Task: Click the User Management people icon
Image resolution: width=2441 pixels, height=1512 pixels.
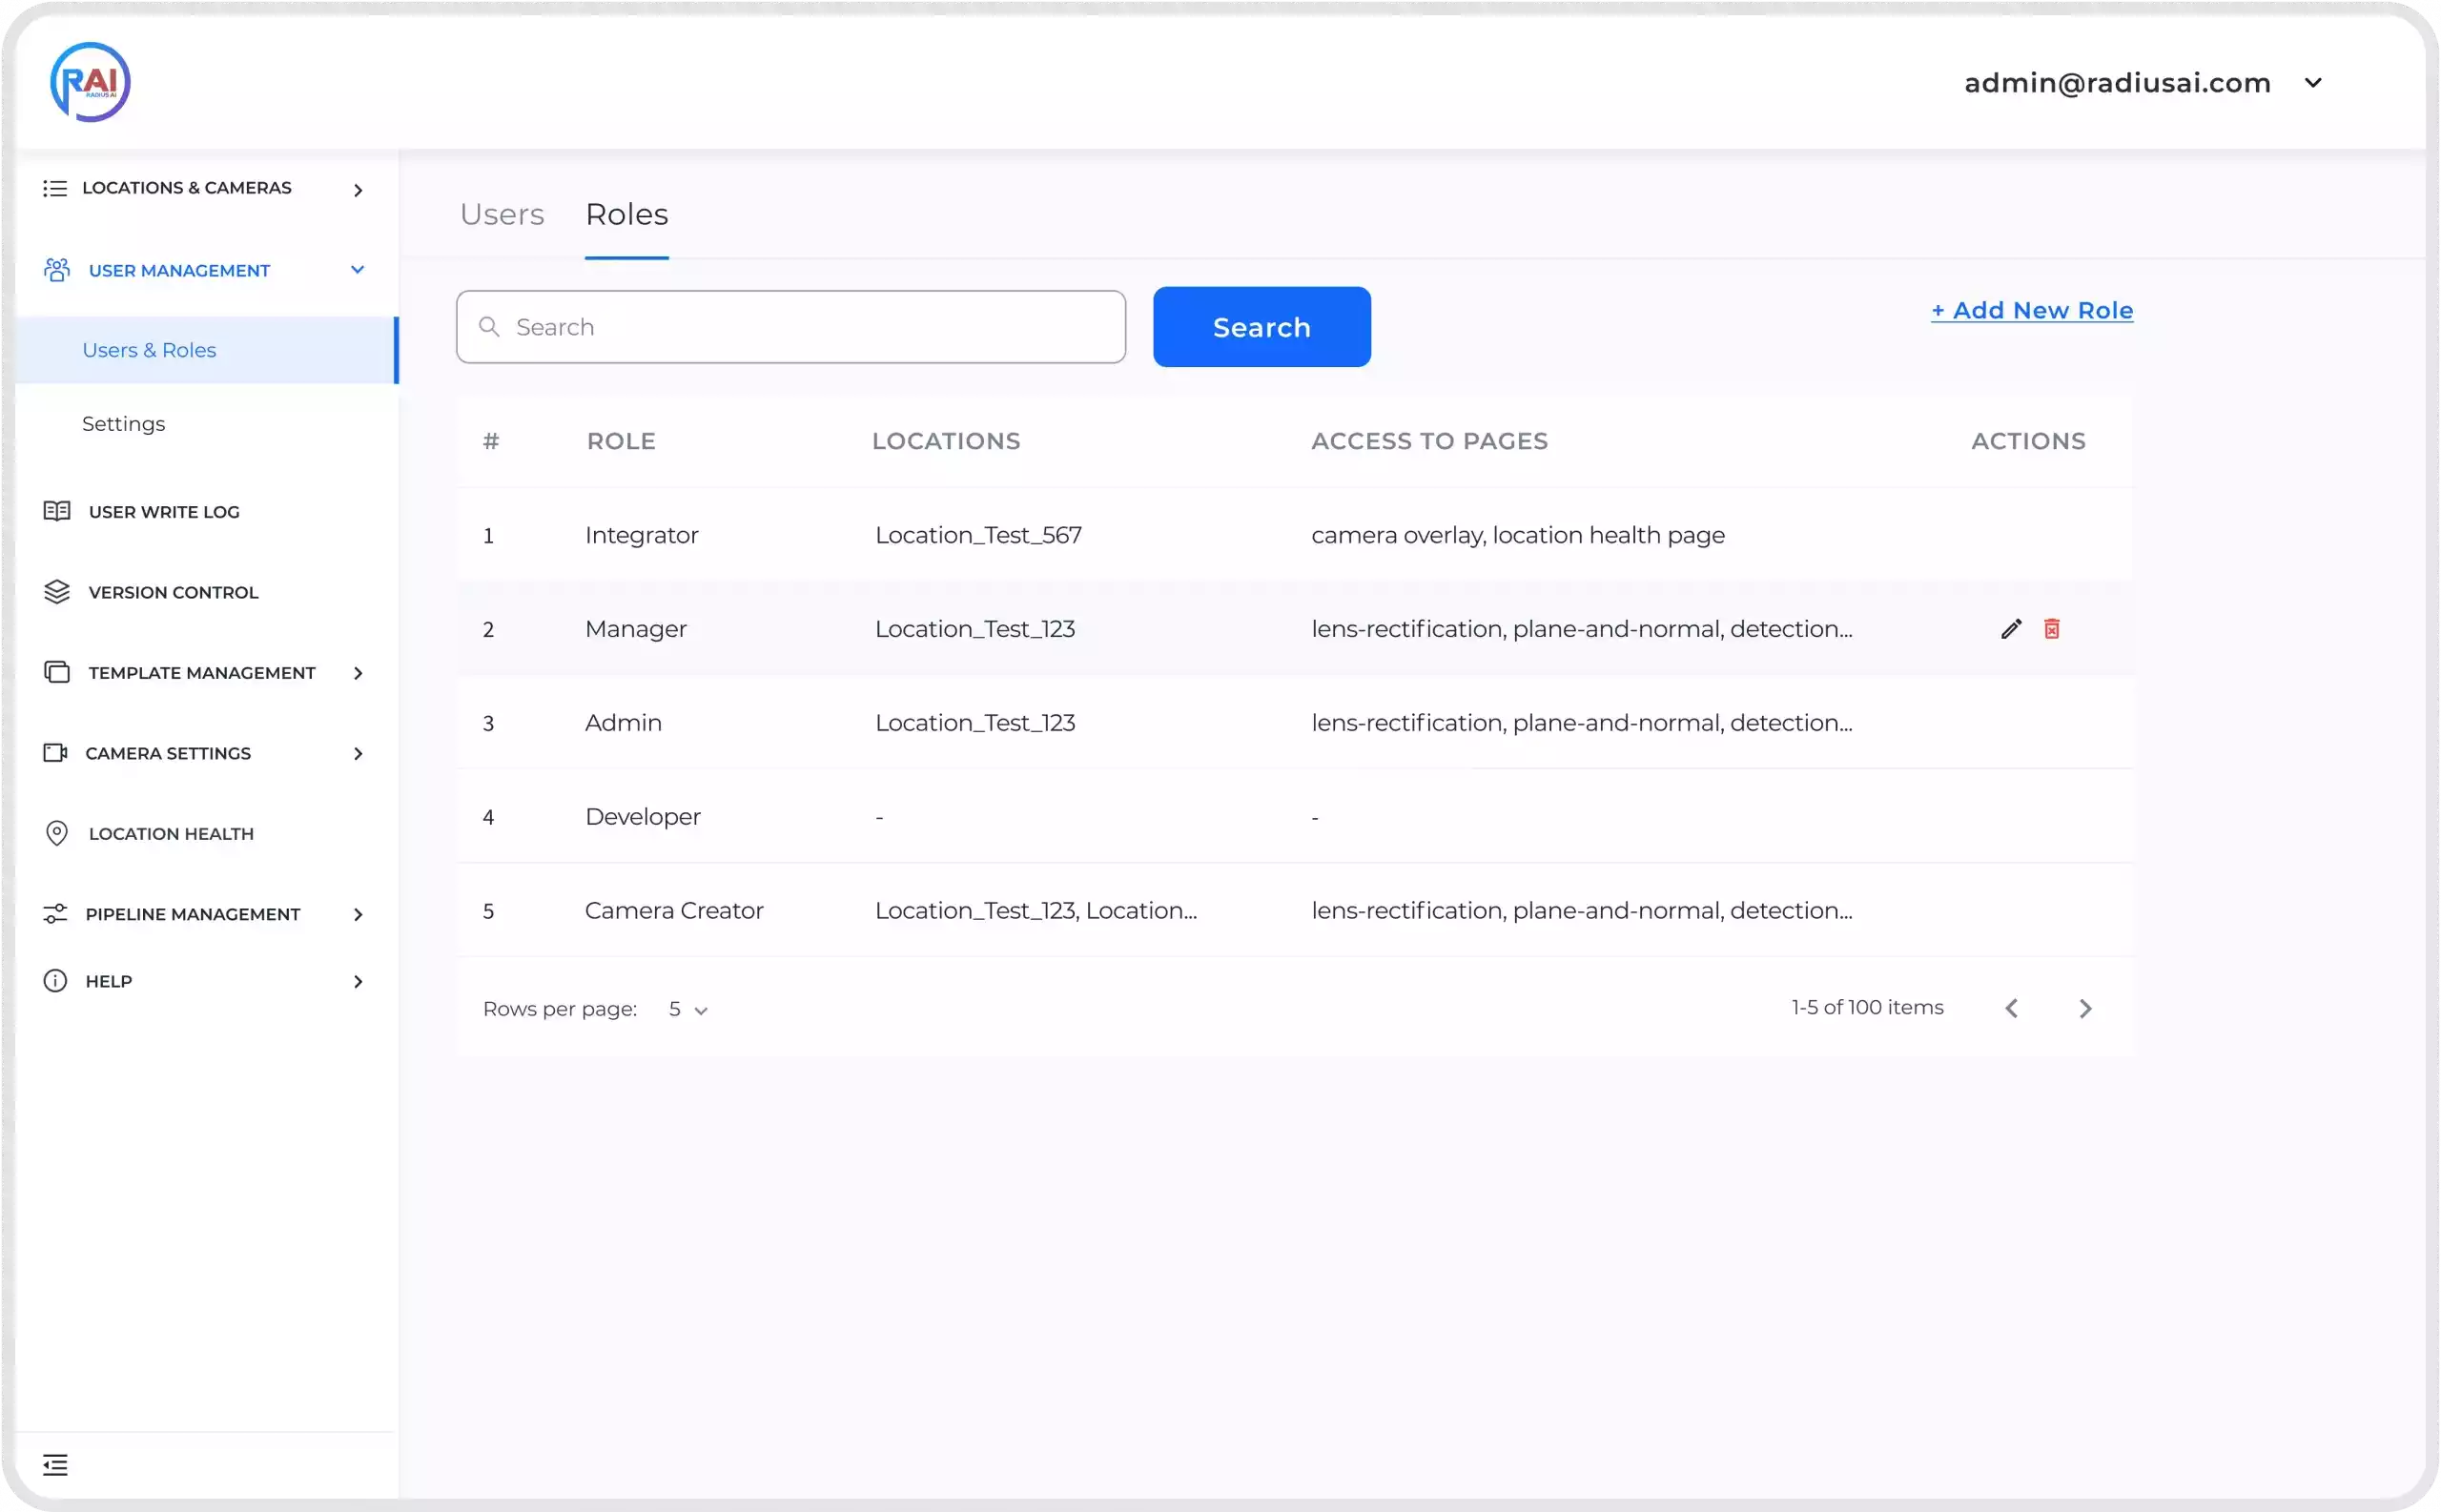Action: tap(57, 270)
